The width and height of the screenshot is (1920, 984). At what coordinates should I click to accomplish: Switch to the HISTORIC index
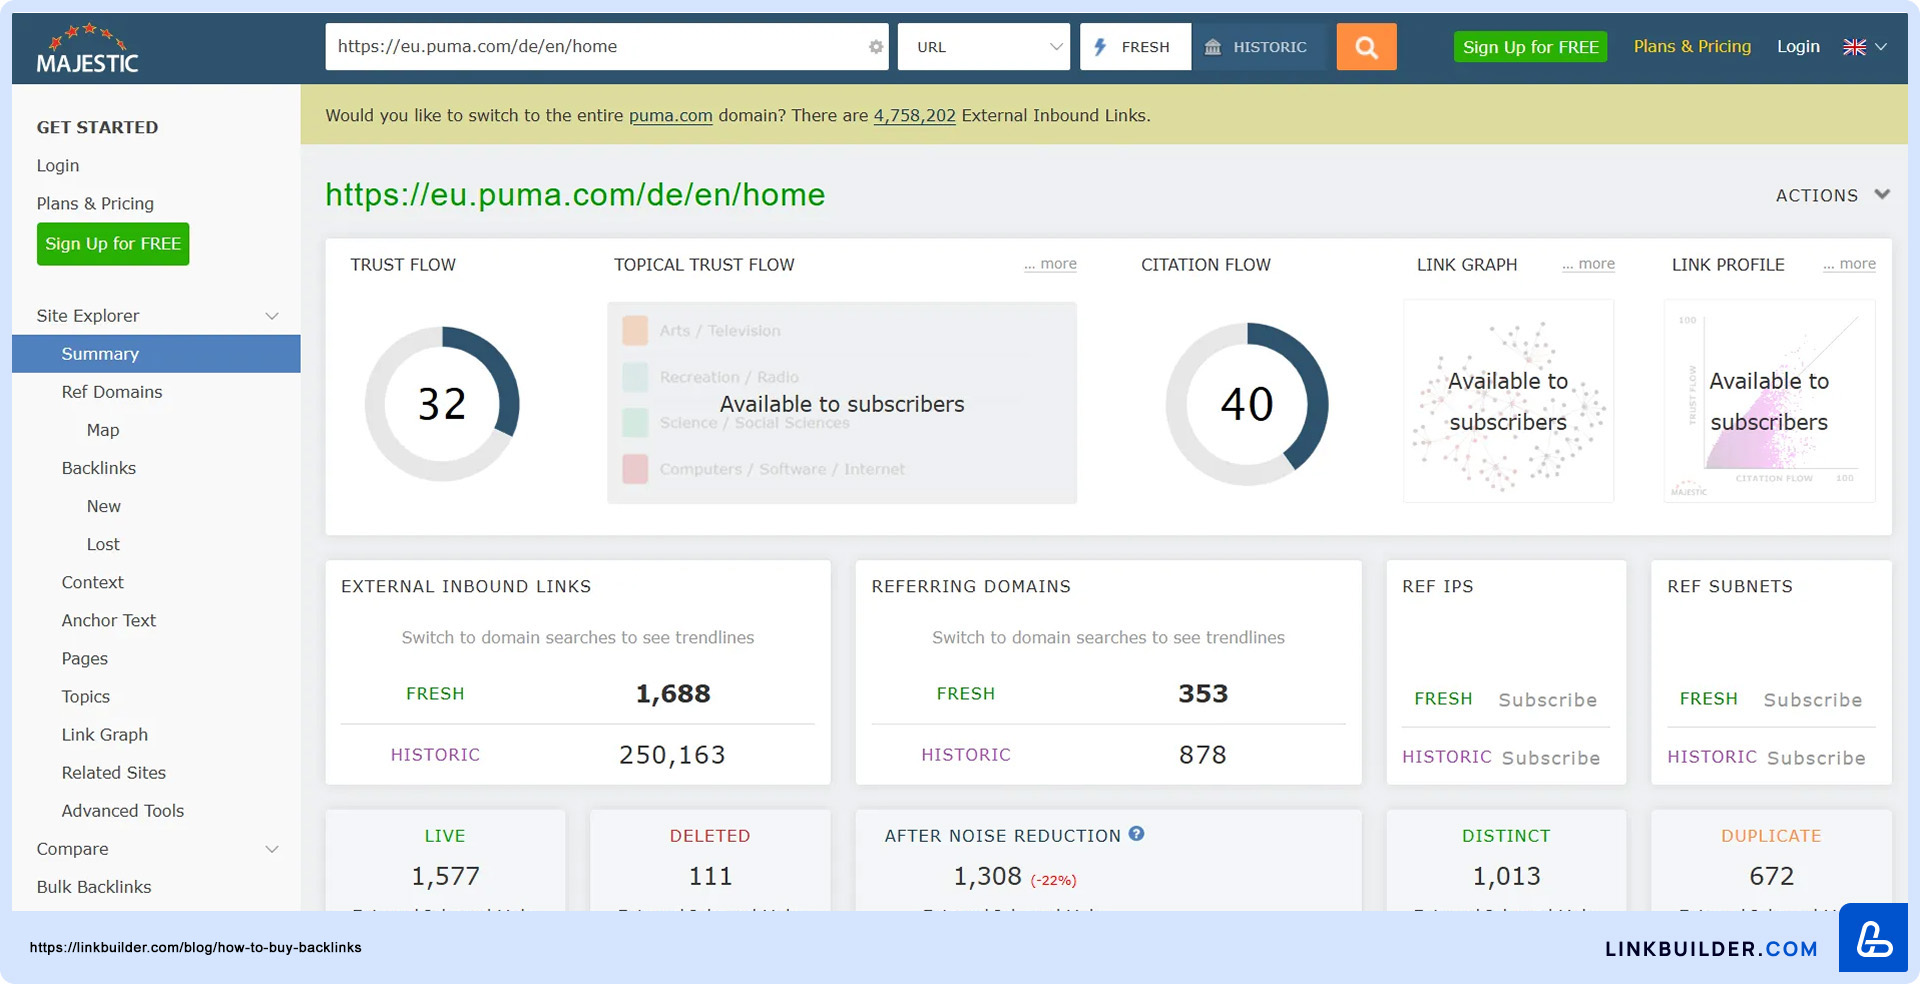pos(1256,47)
